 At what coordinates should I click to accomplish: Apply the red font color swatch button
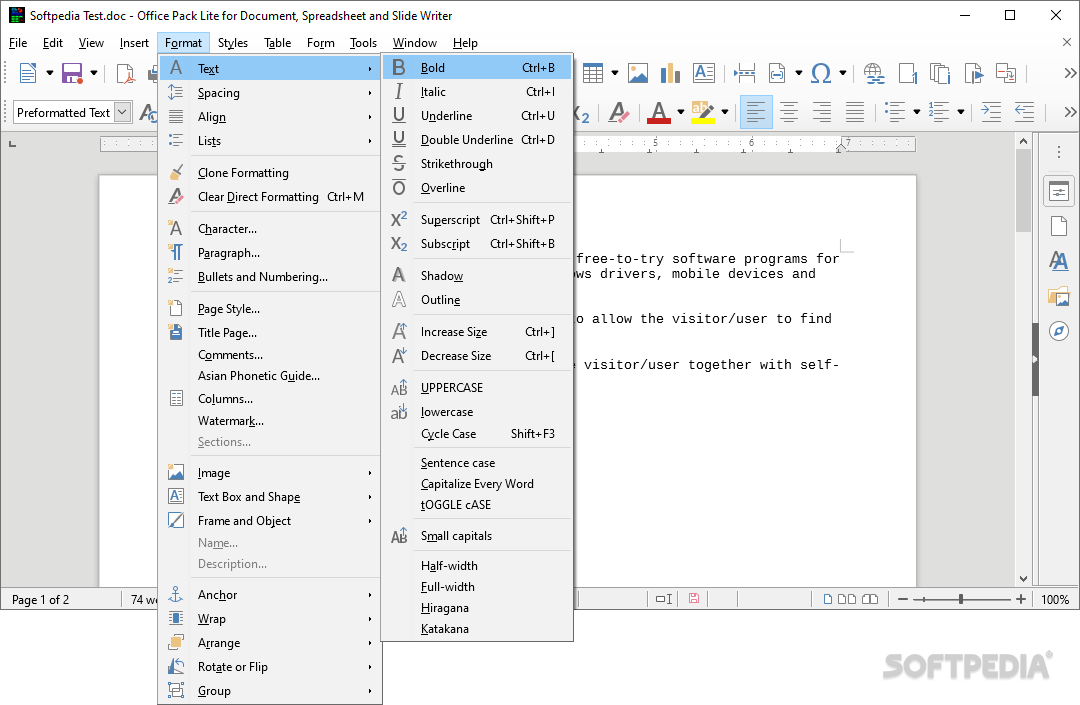[659, 112]
